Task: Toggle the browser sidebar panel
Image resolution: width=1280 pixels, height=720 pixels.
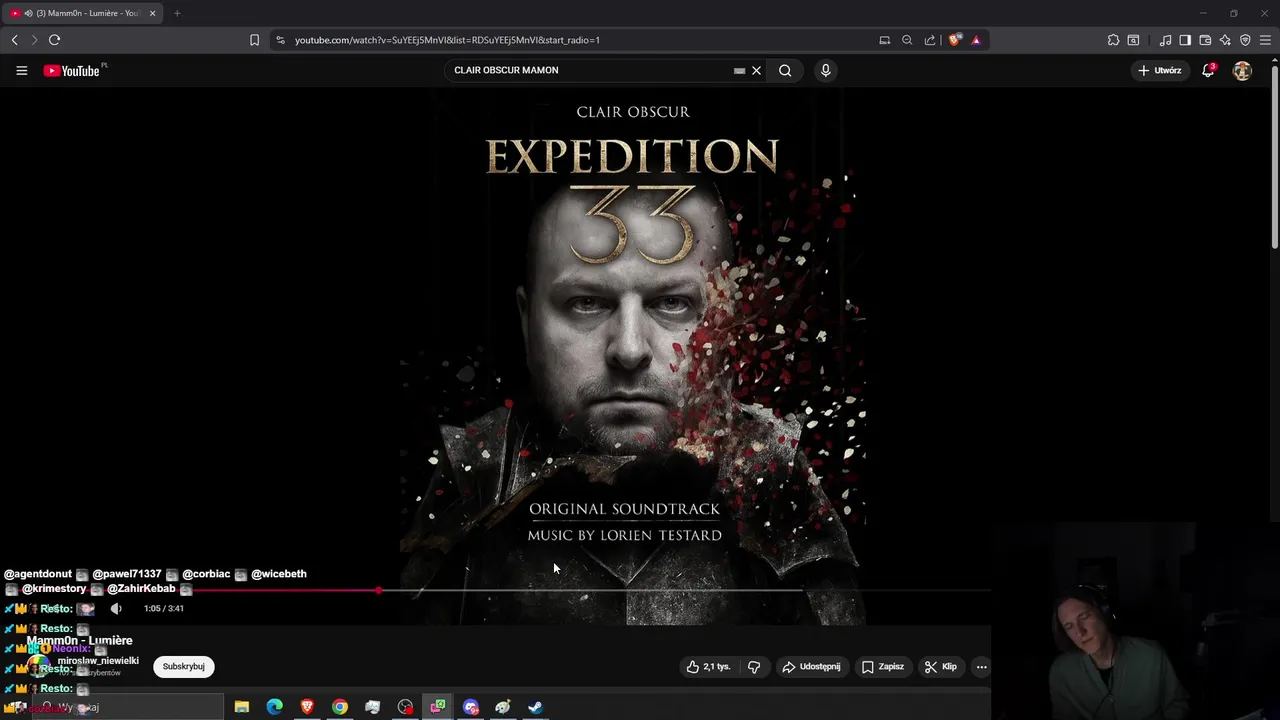Action: click(1185, 40)
